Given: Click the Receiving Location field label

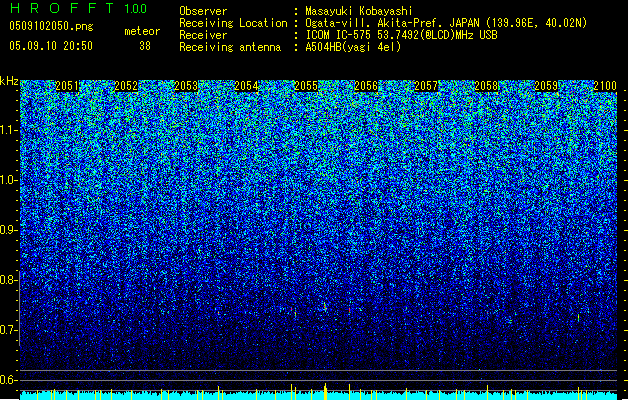Looking at the screenshot, I should pyautogui.click(x=233, y=23).
